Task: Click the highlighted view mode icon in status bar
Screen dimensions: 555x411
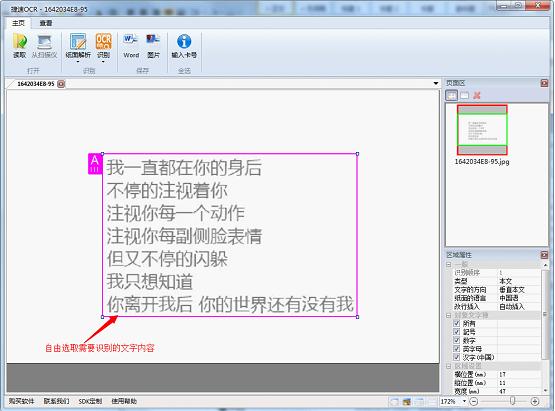Action: (x=407, y=401)
